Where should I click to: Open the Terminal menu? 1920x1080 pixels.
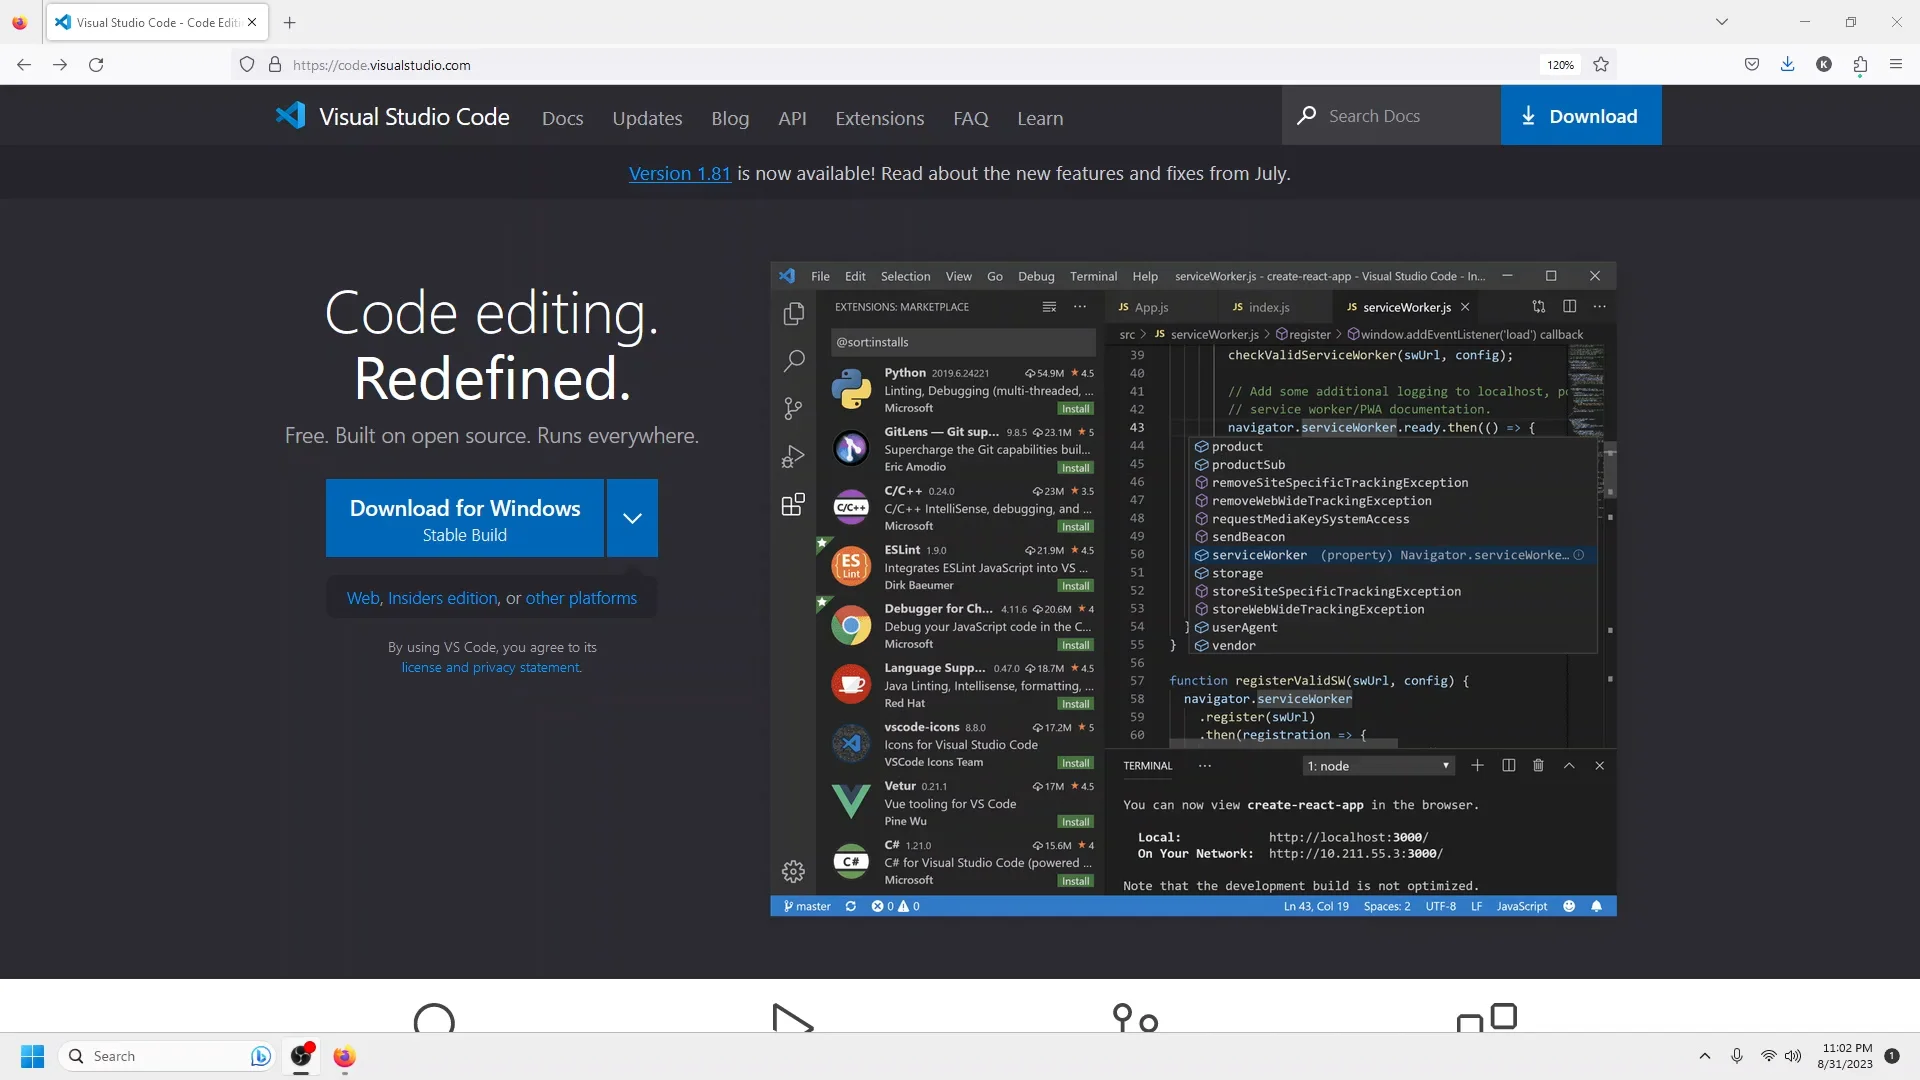coord(1093,276)
